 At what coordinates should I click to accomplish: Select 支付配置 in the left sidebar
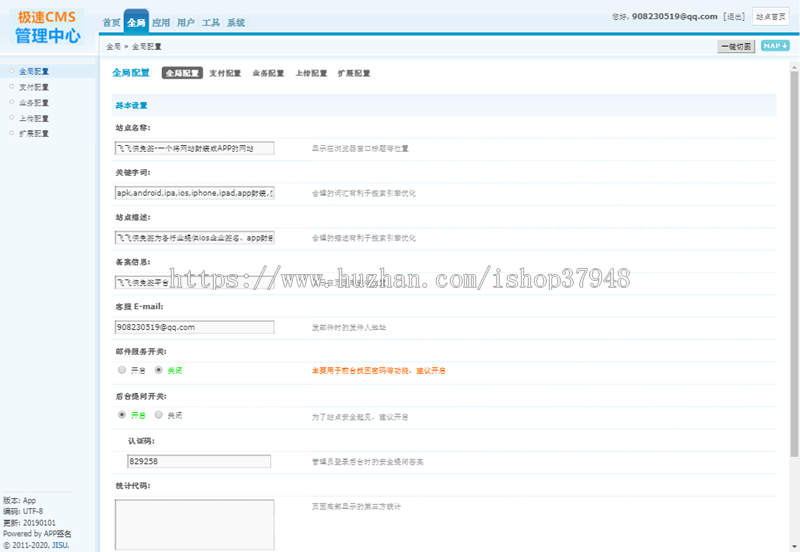point(34,87)
